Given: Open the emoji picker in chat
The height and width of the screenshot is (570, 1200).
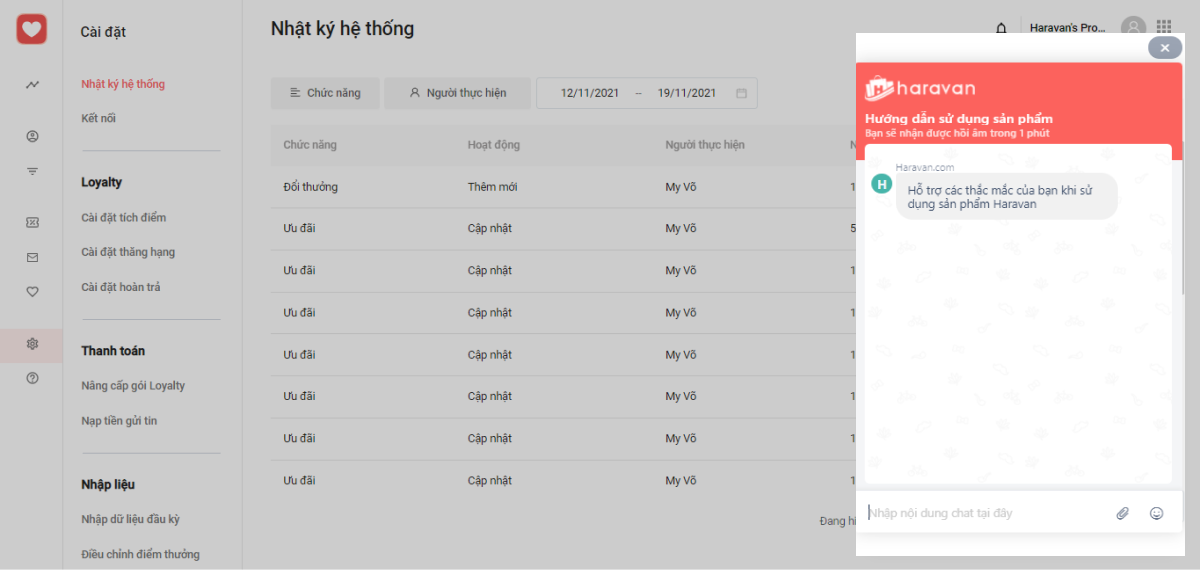Looking at the screenshot, I should (1157, 513).
